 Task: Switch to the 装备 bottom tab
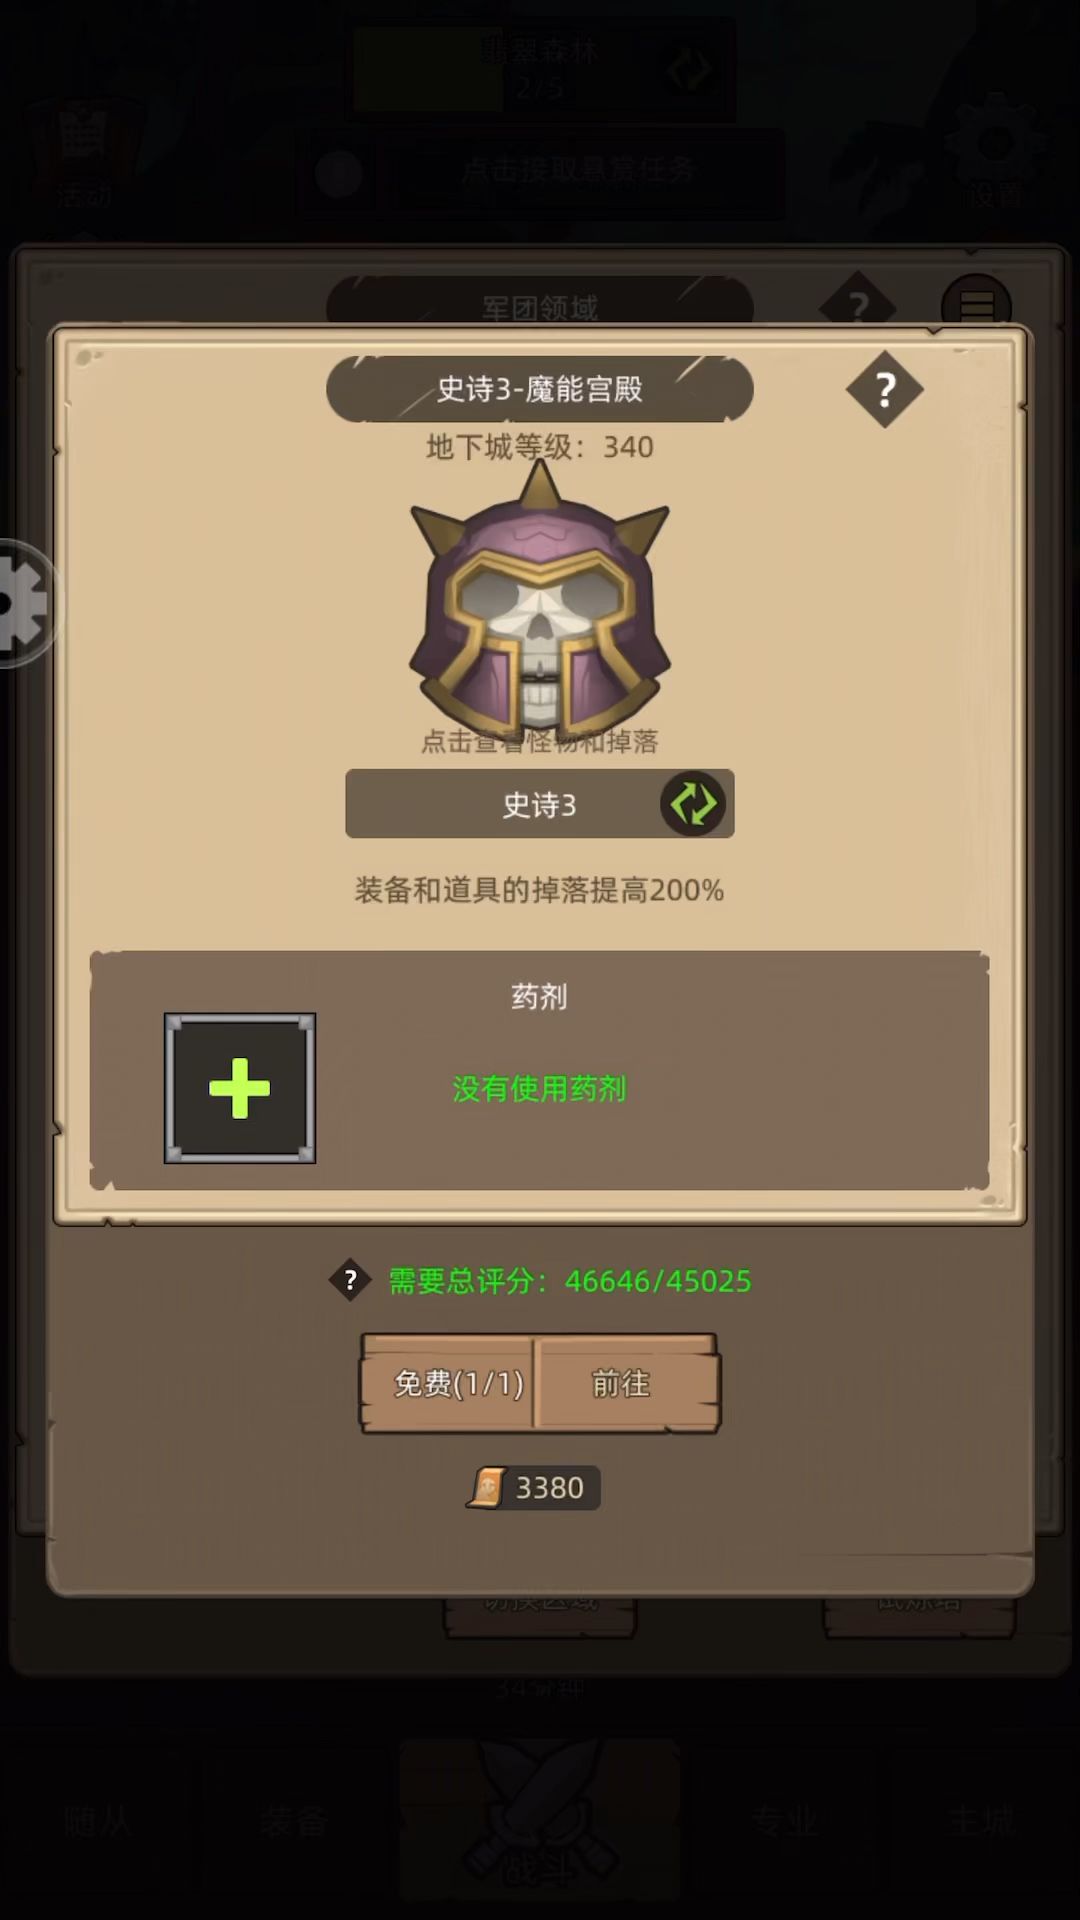coord(293,1820)
